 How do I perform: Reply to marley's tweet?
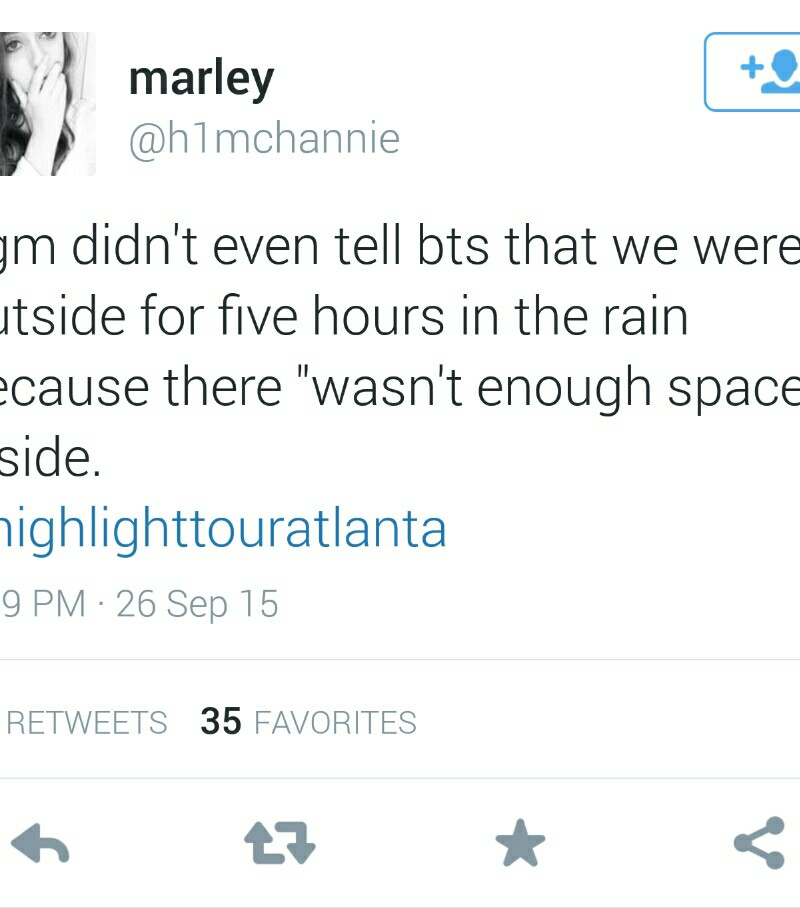pyautogui.click(x=40, y=843)
